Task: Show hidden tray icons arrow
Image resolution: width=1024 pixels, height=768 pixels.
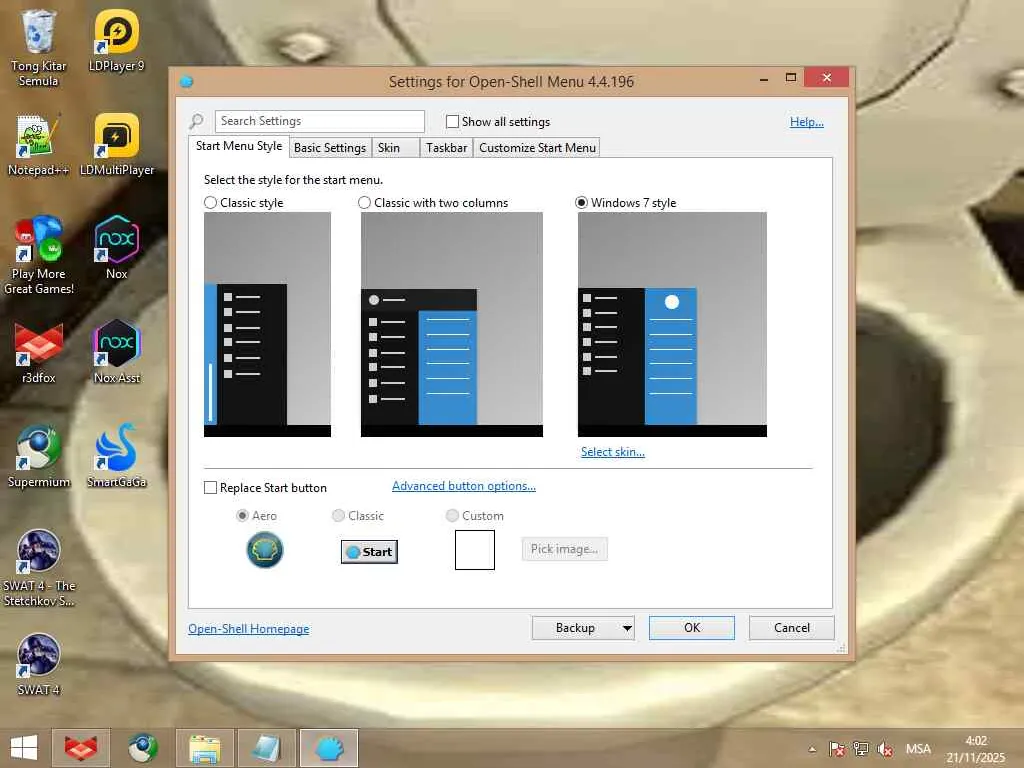Action: click(x=812, y=750)
